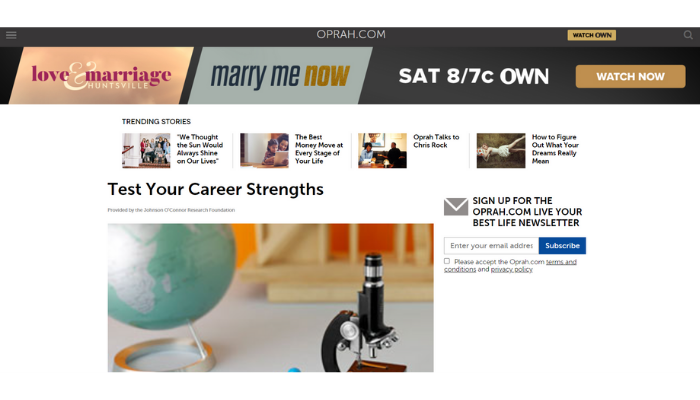This screenshot has height=400, width=700.
Task: Click the globe and microscope article image
Action: [271, 298]
